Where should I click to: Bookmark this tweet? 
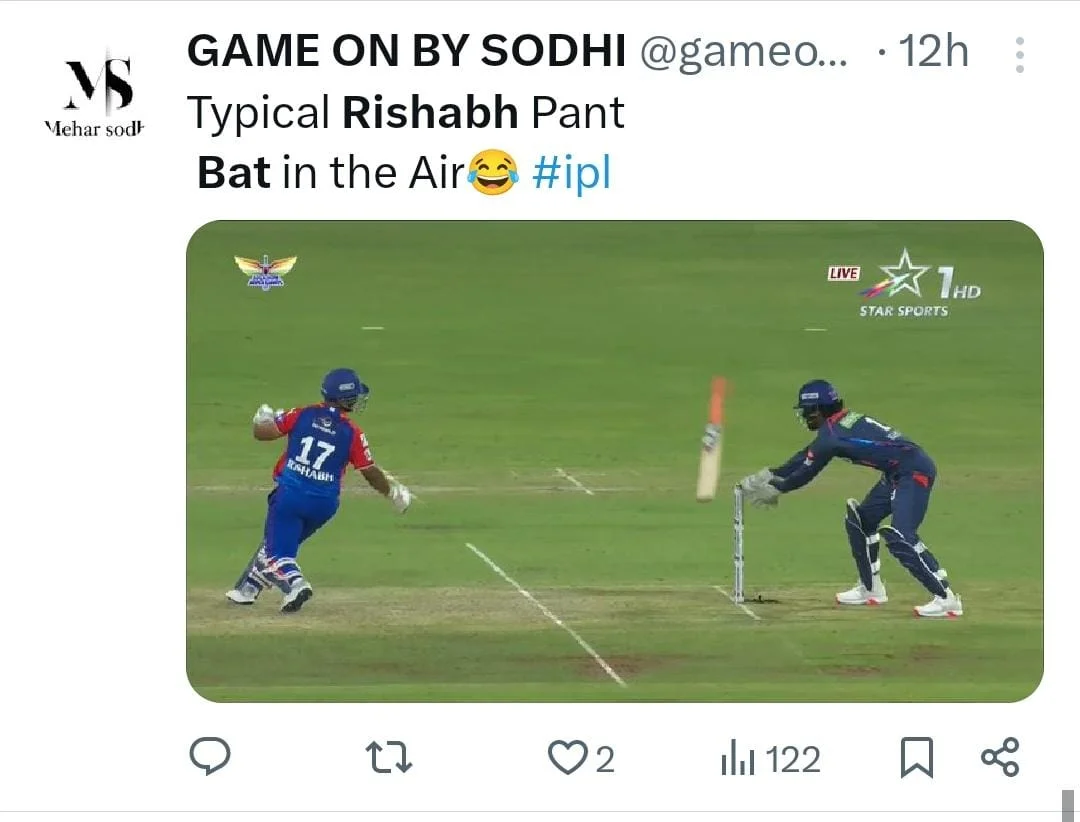point(916,757)
